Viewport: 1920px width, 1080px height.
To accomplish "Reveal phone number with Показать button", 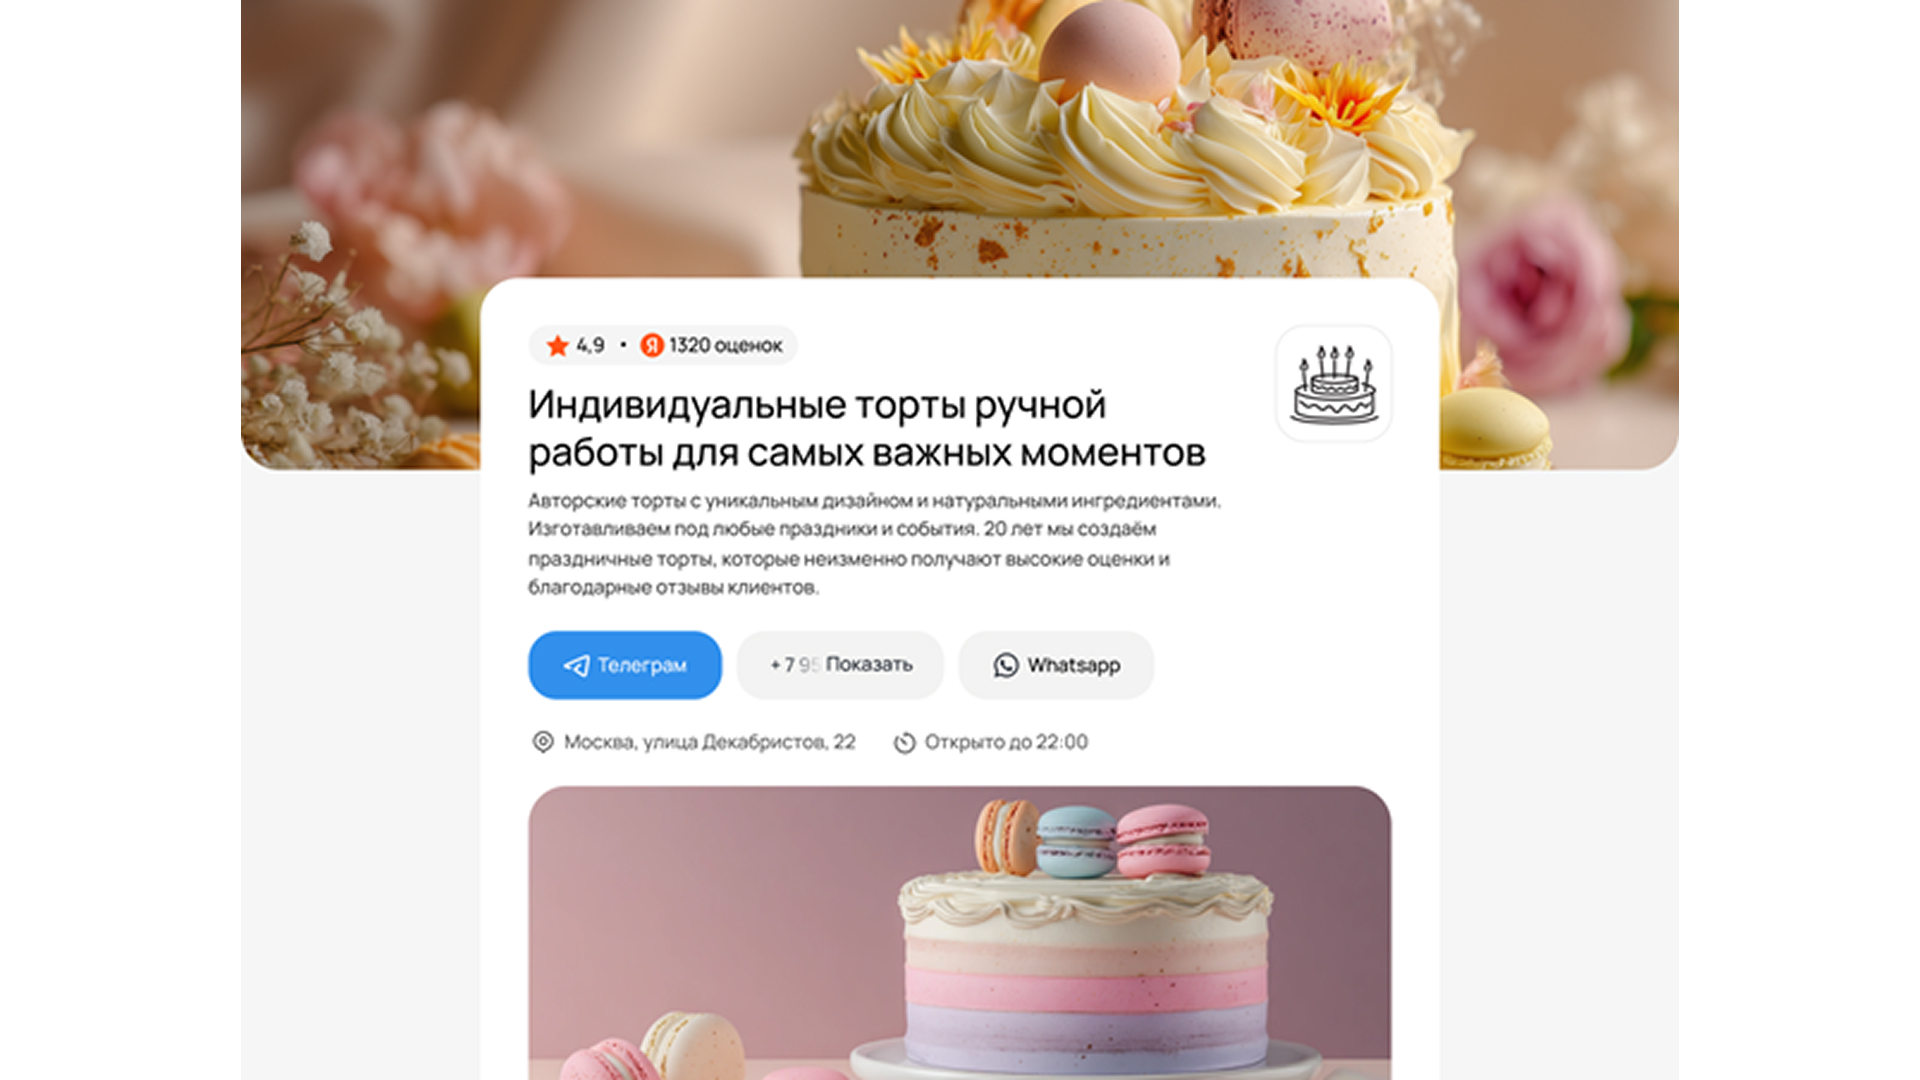I will pos(840,665).
